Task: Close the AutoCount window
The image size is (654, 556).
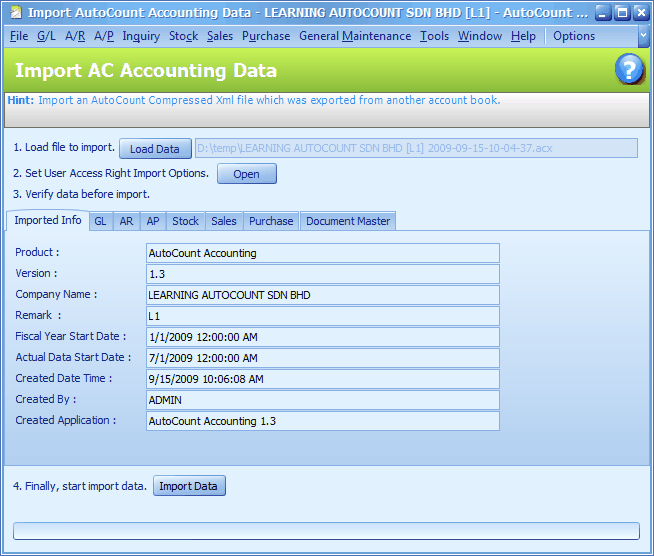Action: (641, 13)
